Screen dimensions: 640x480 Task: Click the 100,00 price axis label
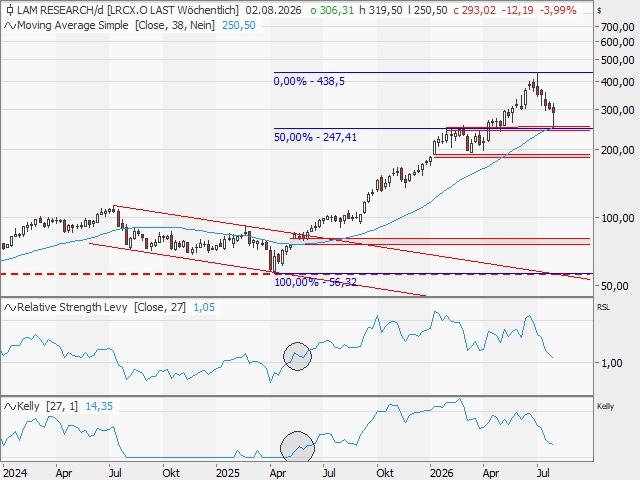tap(618, 218)
